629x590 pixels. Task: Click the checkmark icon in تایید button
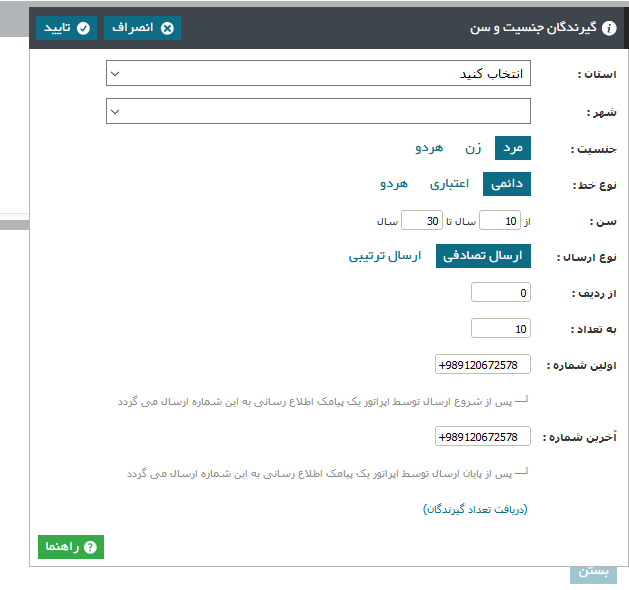[x=83, y=28]
